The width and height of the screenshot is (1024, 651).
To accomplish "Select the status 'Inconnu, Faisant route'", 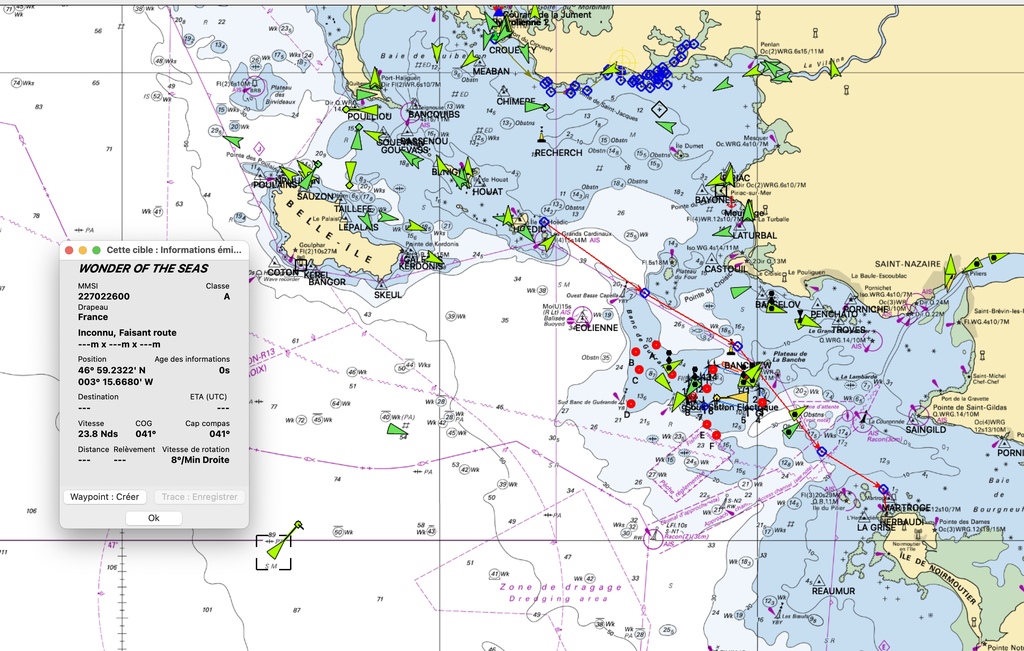I will pyautogui.click(x=127, y=333).
